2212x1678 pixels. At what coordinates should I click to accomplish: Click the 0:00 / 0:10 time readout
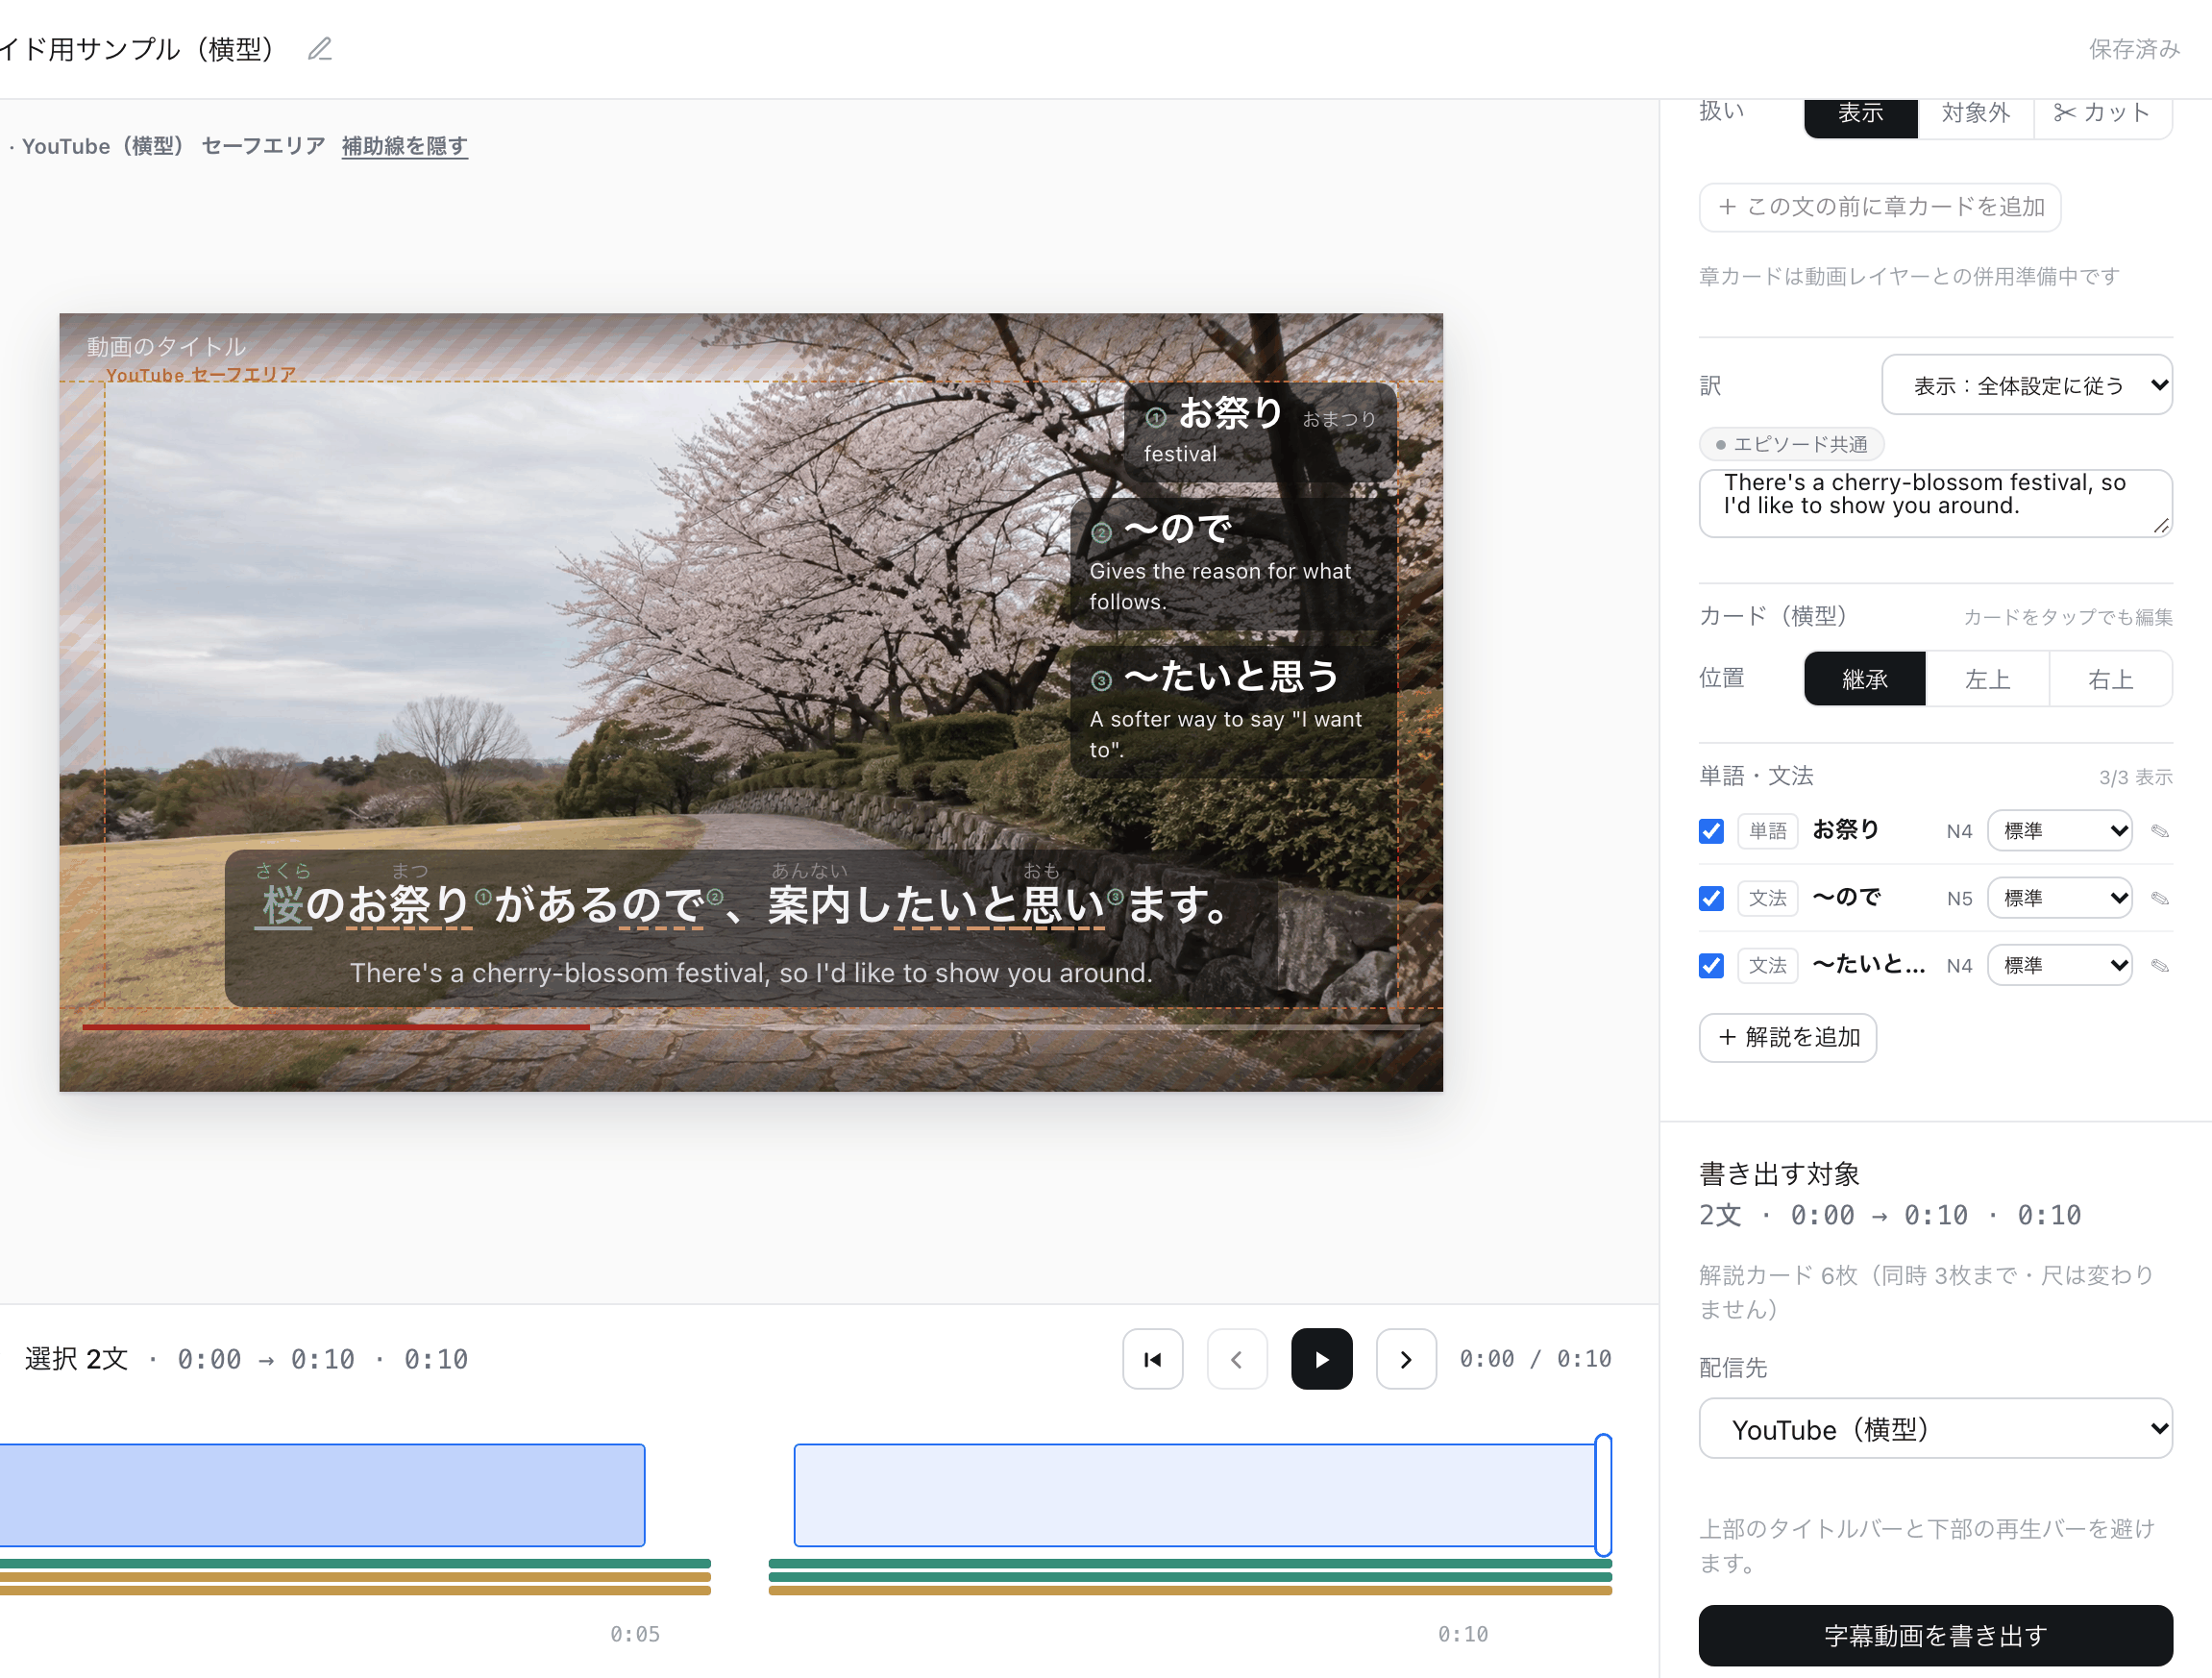click(x=1535, y=1359)
